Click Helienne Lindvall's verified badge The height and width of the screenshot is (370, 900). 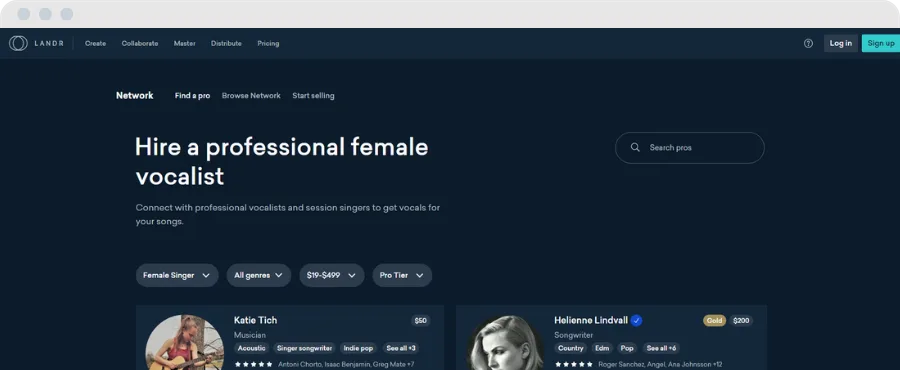click(x=636, y=321)
